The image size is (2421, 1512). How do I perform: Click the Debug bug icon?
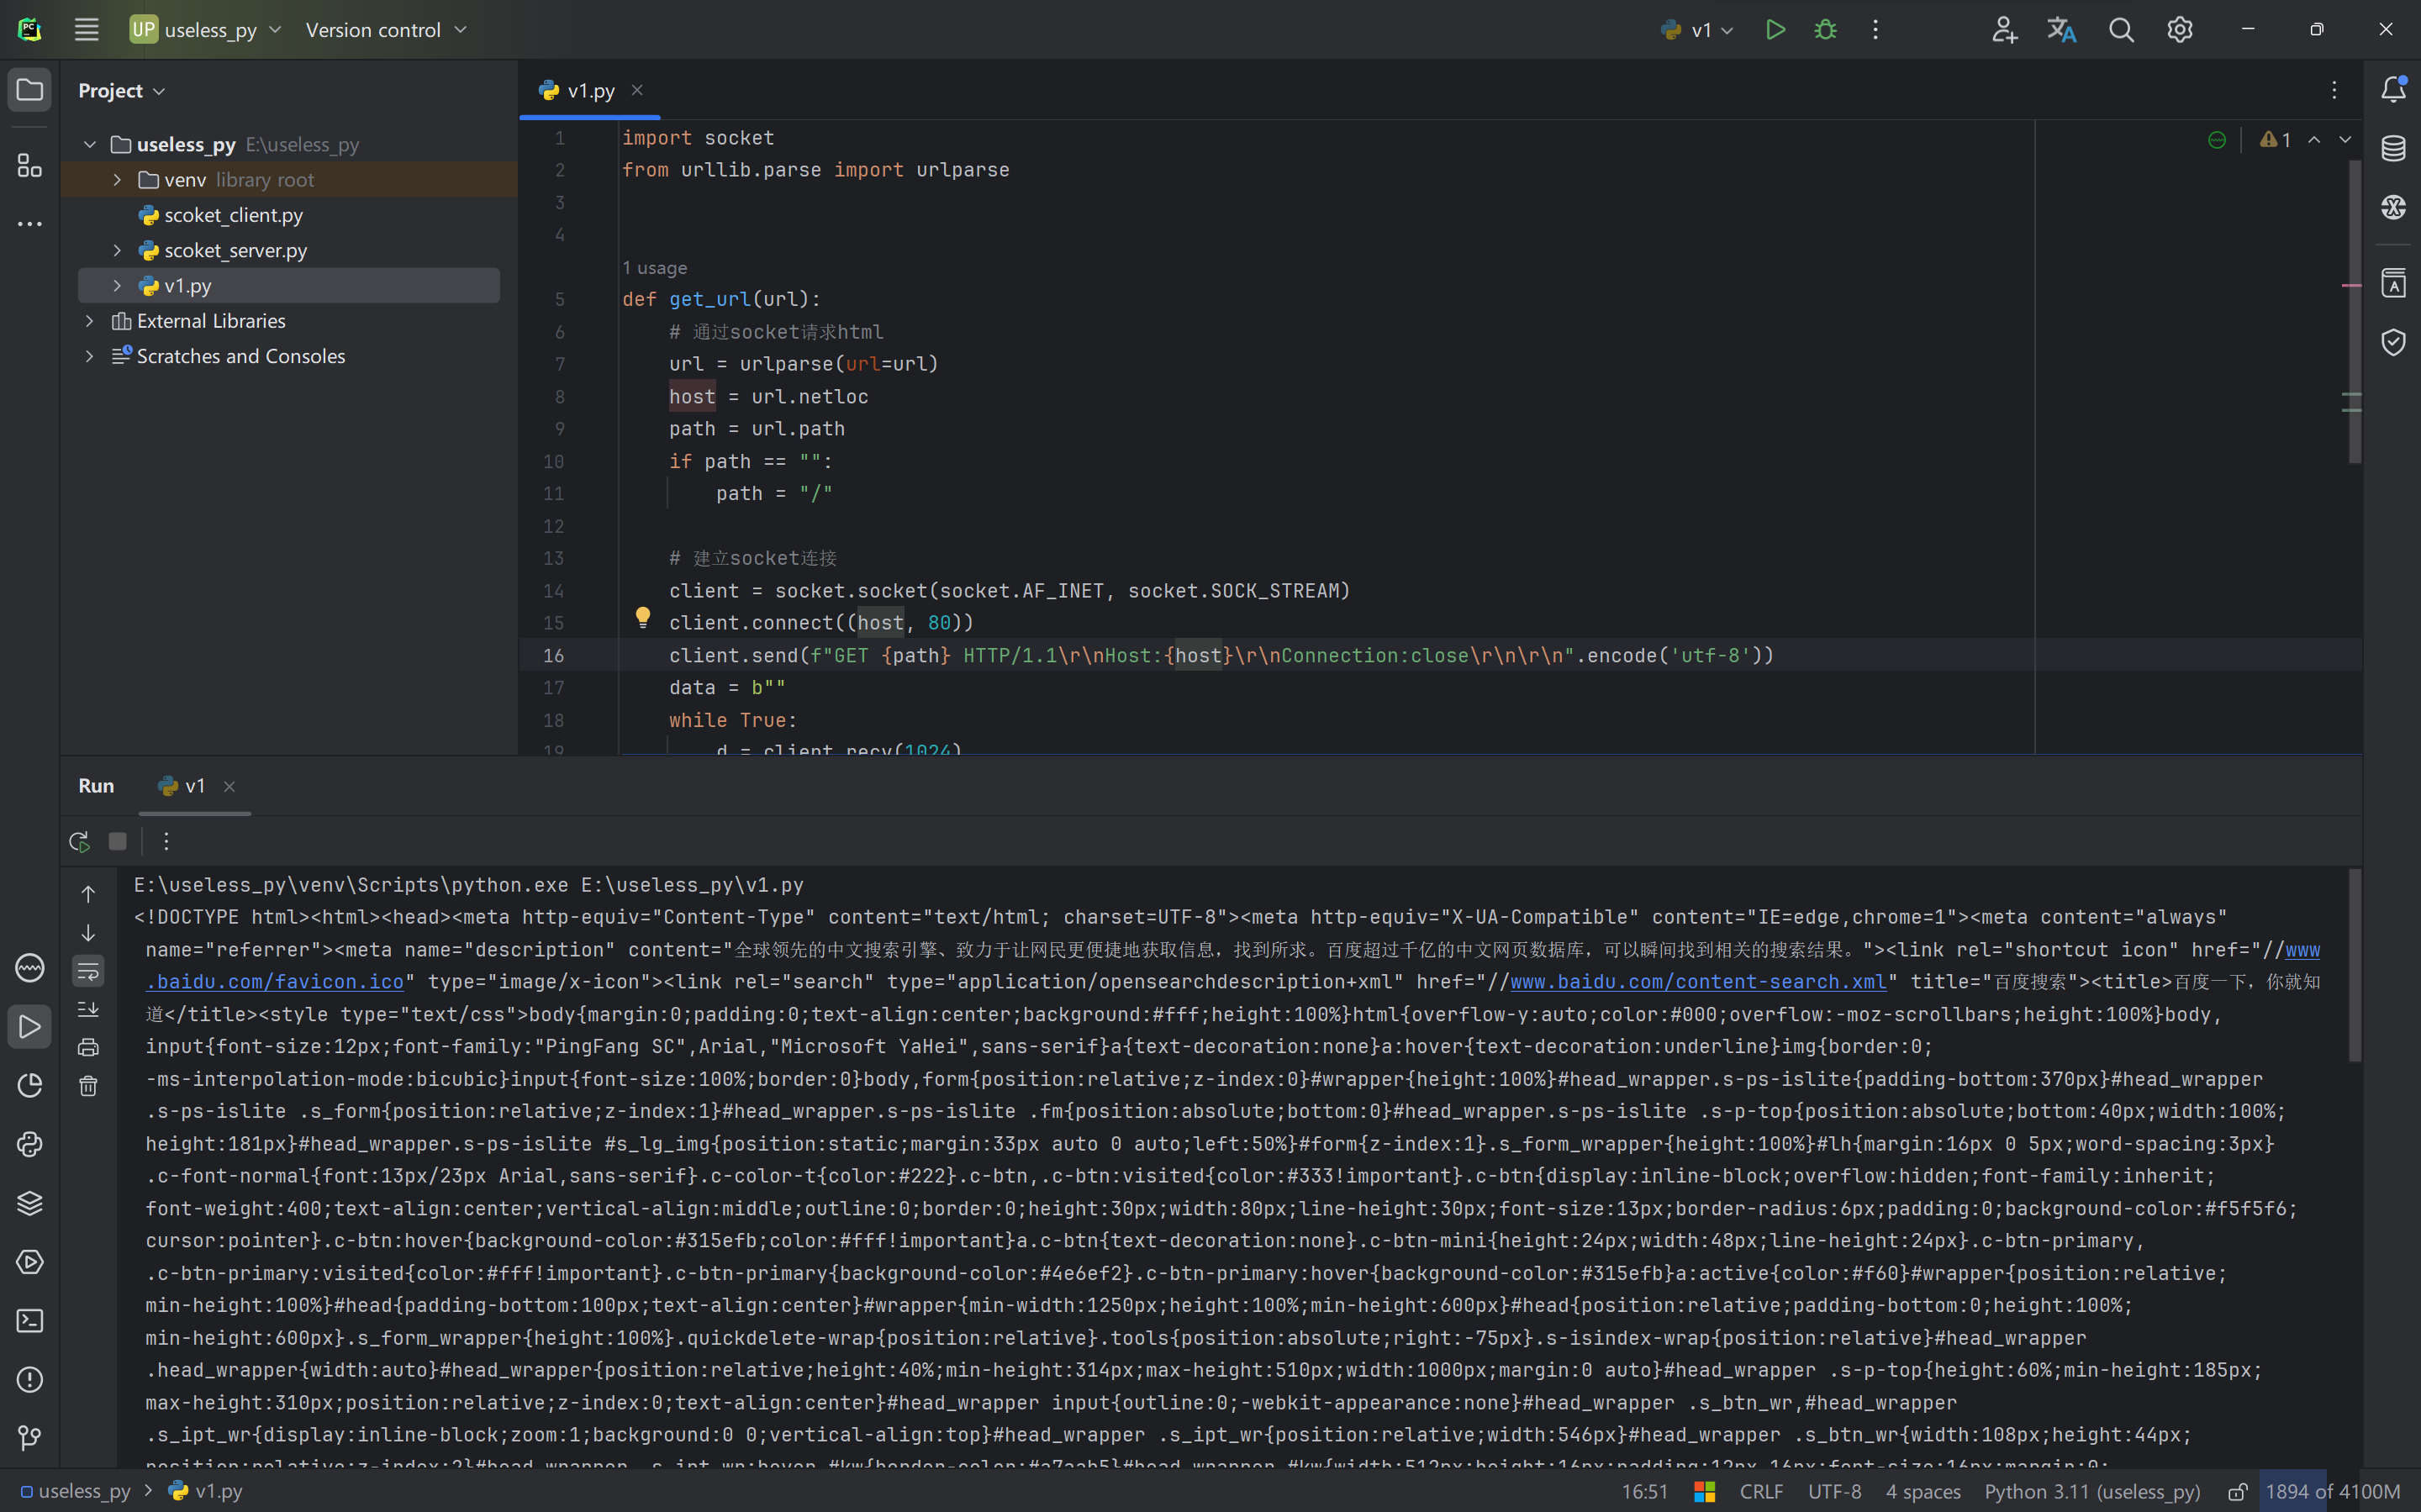[x=1825, y=30]
